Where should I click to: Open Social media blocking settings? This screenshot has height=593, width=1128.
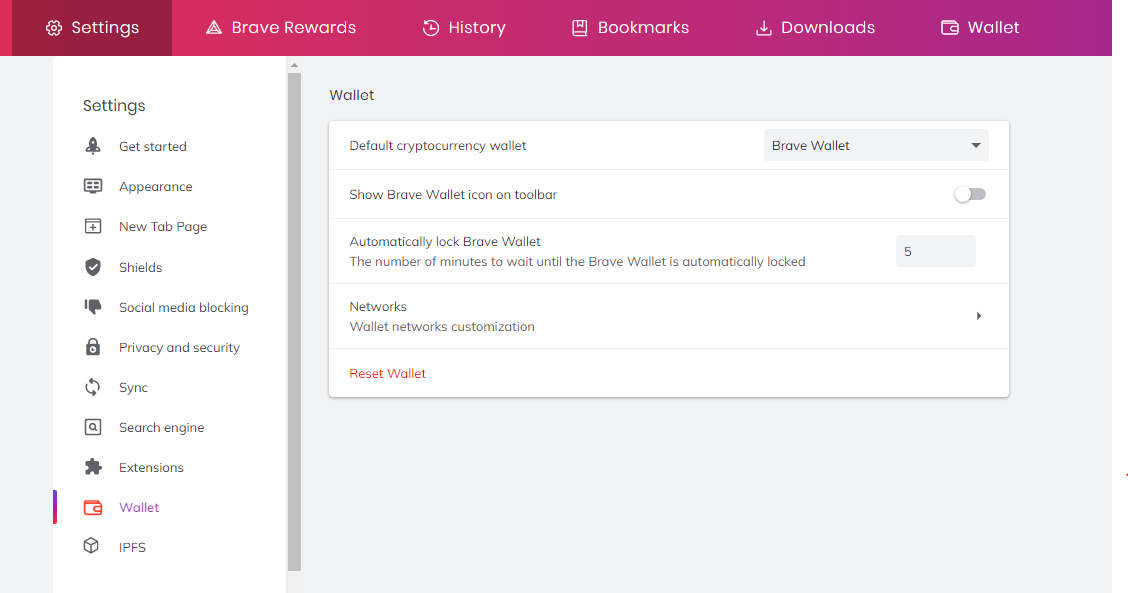[x=183, y=307]
